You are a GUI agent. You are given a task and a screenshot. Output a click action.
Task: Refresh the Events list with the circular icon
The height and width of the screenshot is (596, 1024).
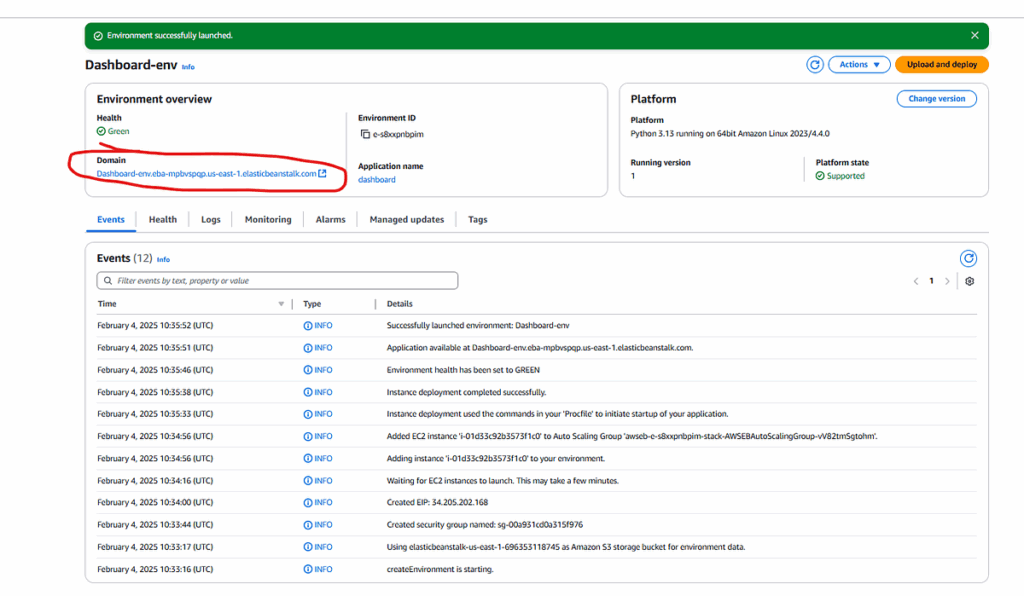pos(968,258)
